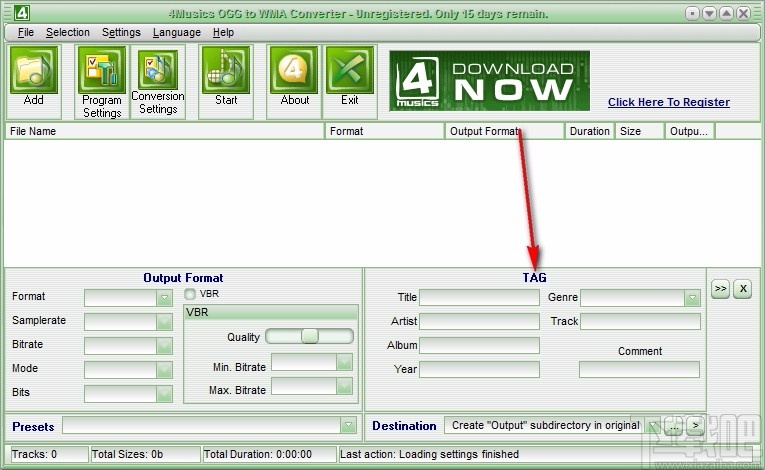Sort by Format column header
Screen dimensions: 765x470
click(385, 131)
